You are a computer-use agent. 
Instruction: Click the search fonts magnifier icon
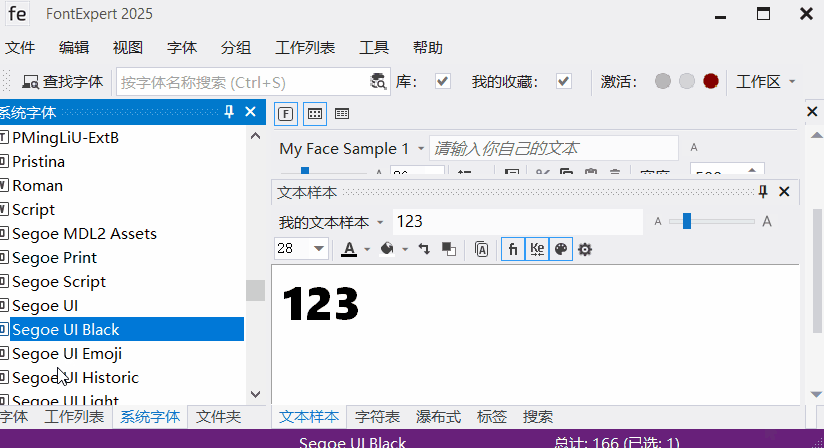pyautogui.click(x=378, y=82)
